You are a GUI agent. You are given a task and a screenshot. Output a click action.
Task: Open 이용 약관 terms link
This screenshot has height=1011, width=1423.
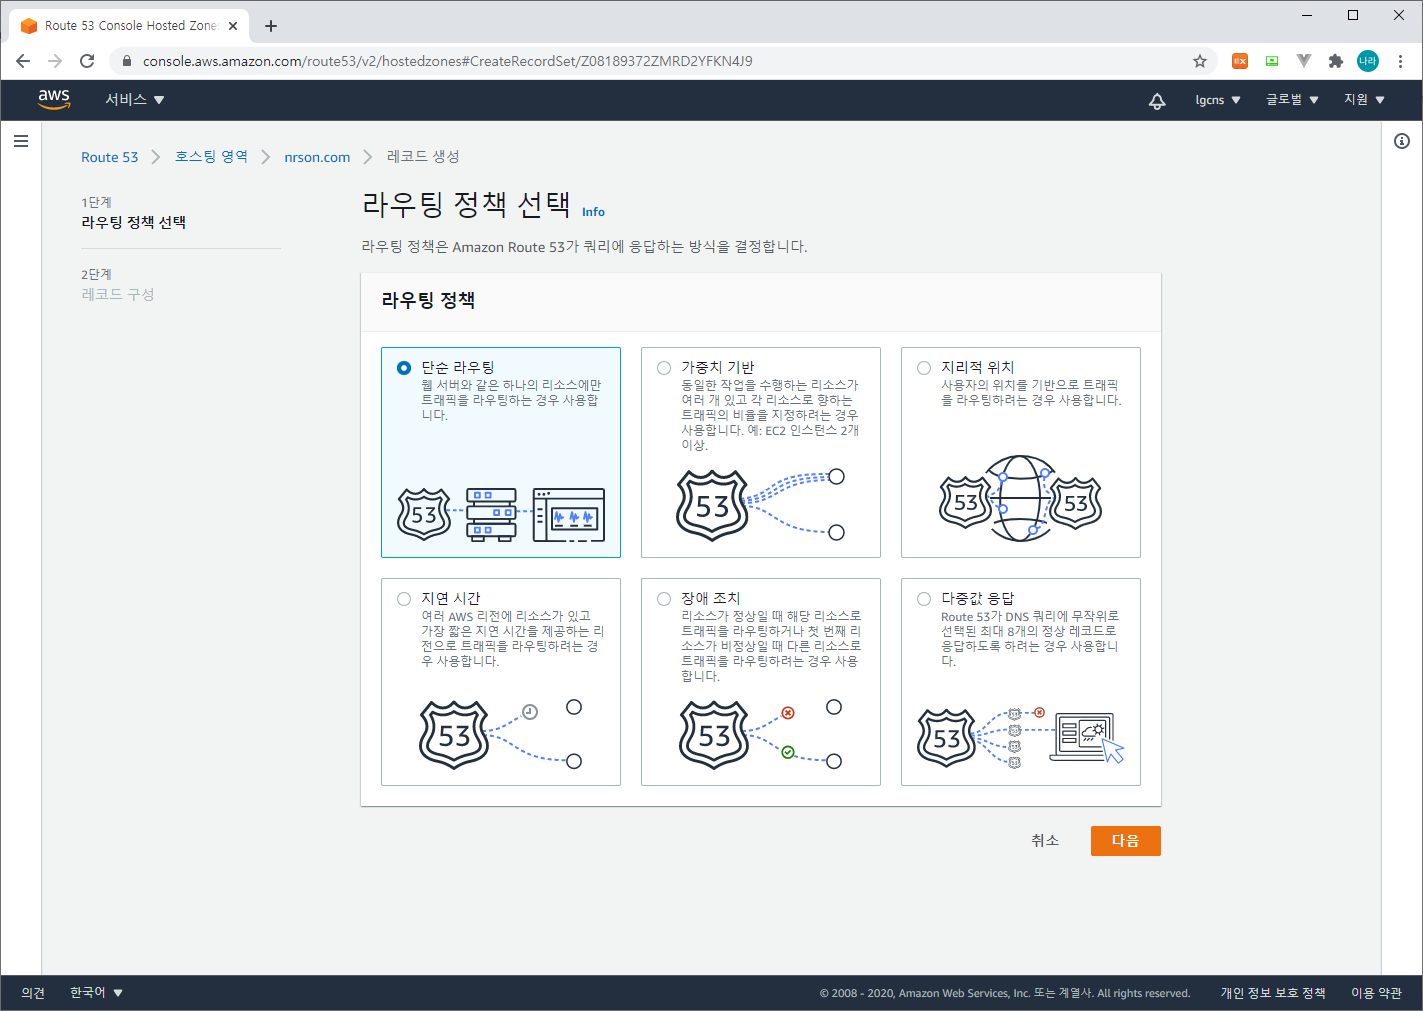pos(1376,993)
